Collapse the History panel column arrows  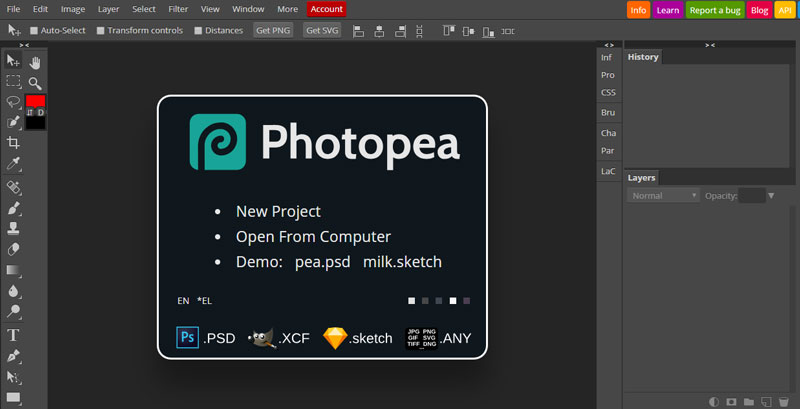(710, 45)
